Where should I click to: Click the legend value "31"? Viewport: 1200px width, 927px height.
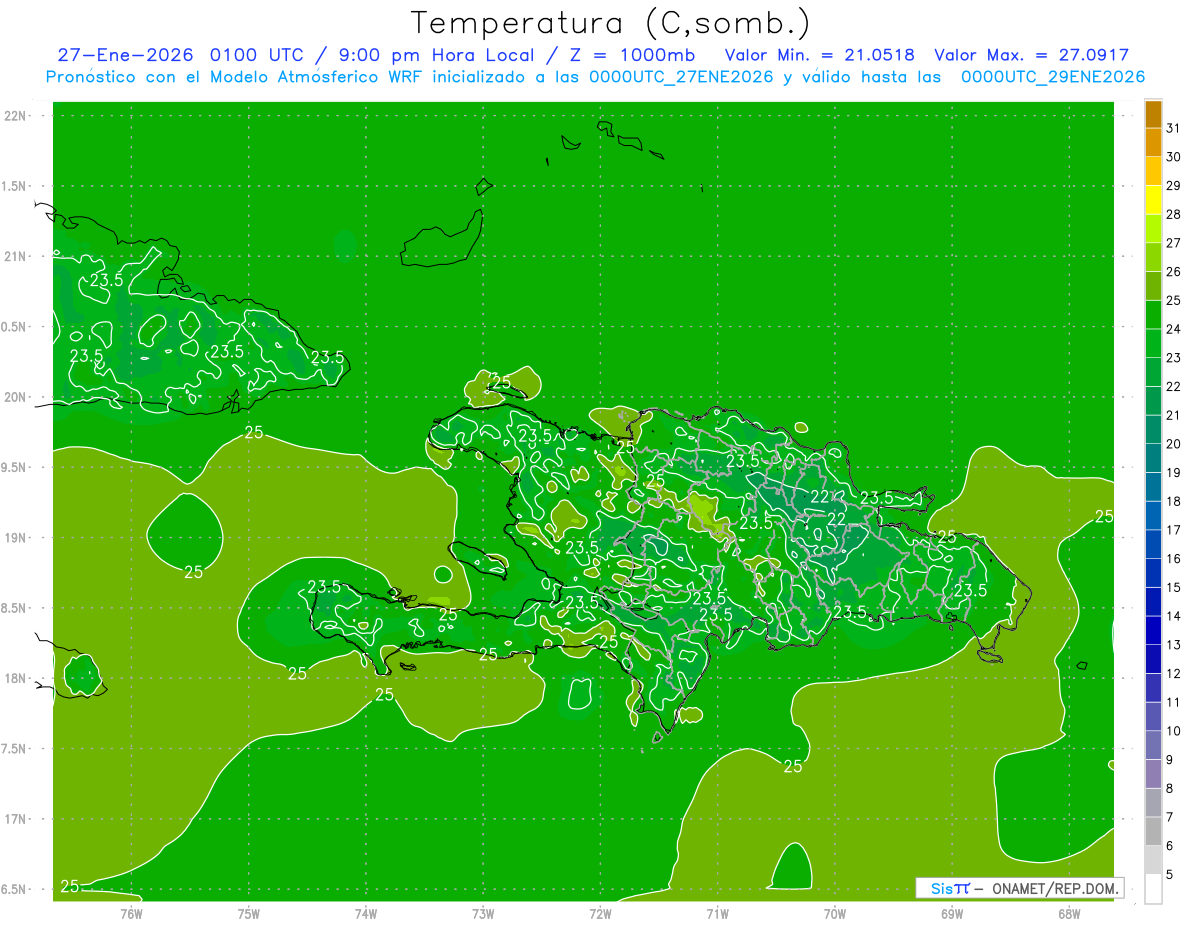pos(1174,128)
